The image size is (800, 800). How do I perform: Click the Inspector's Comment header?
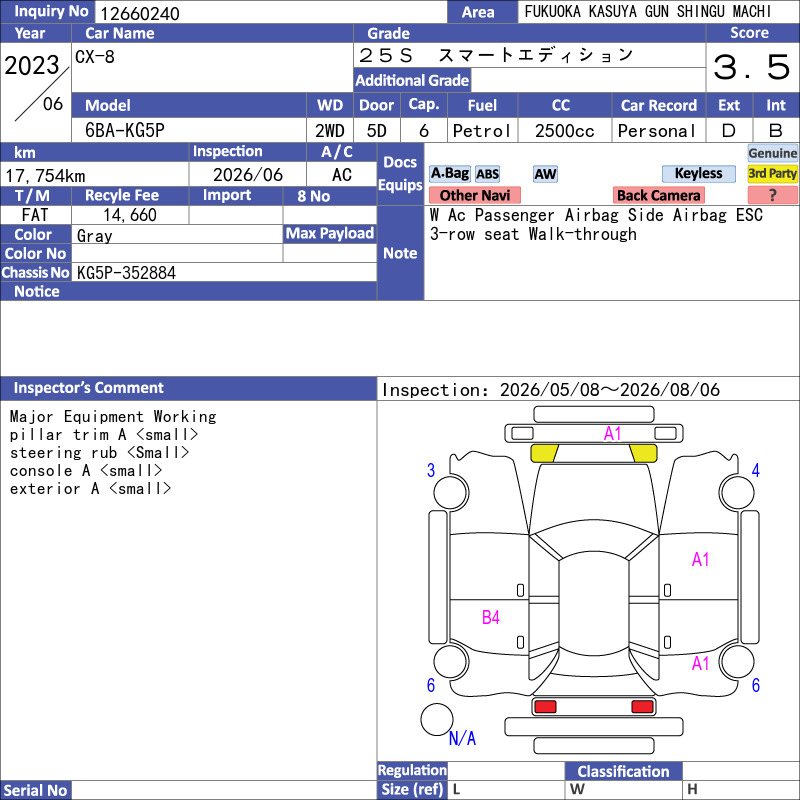[188, 388]
